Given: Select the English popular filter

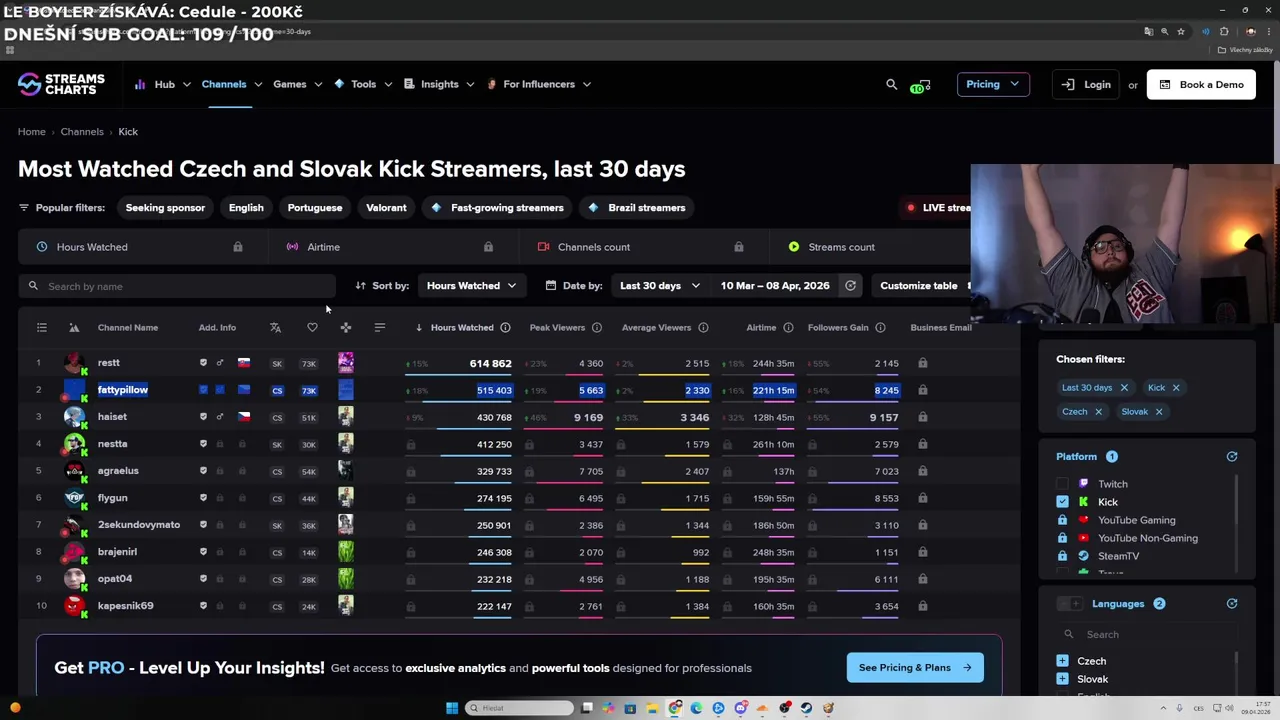Looking at the screenshot, I should [x=246, y=208].
